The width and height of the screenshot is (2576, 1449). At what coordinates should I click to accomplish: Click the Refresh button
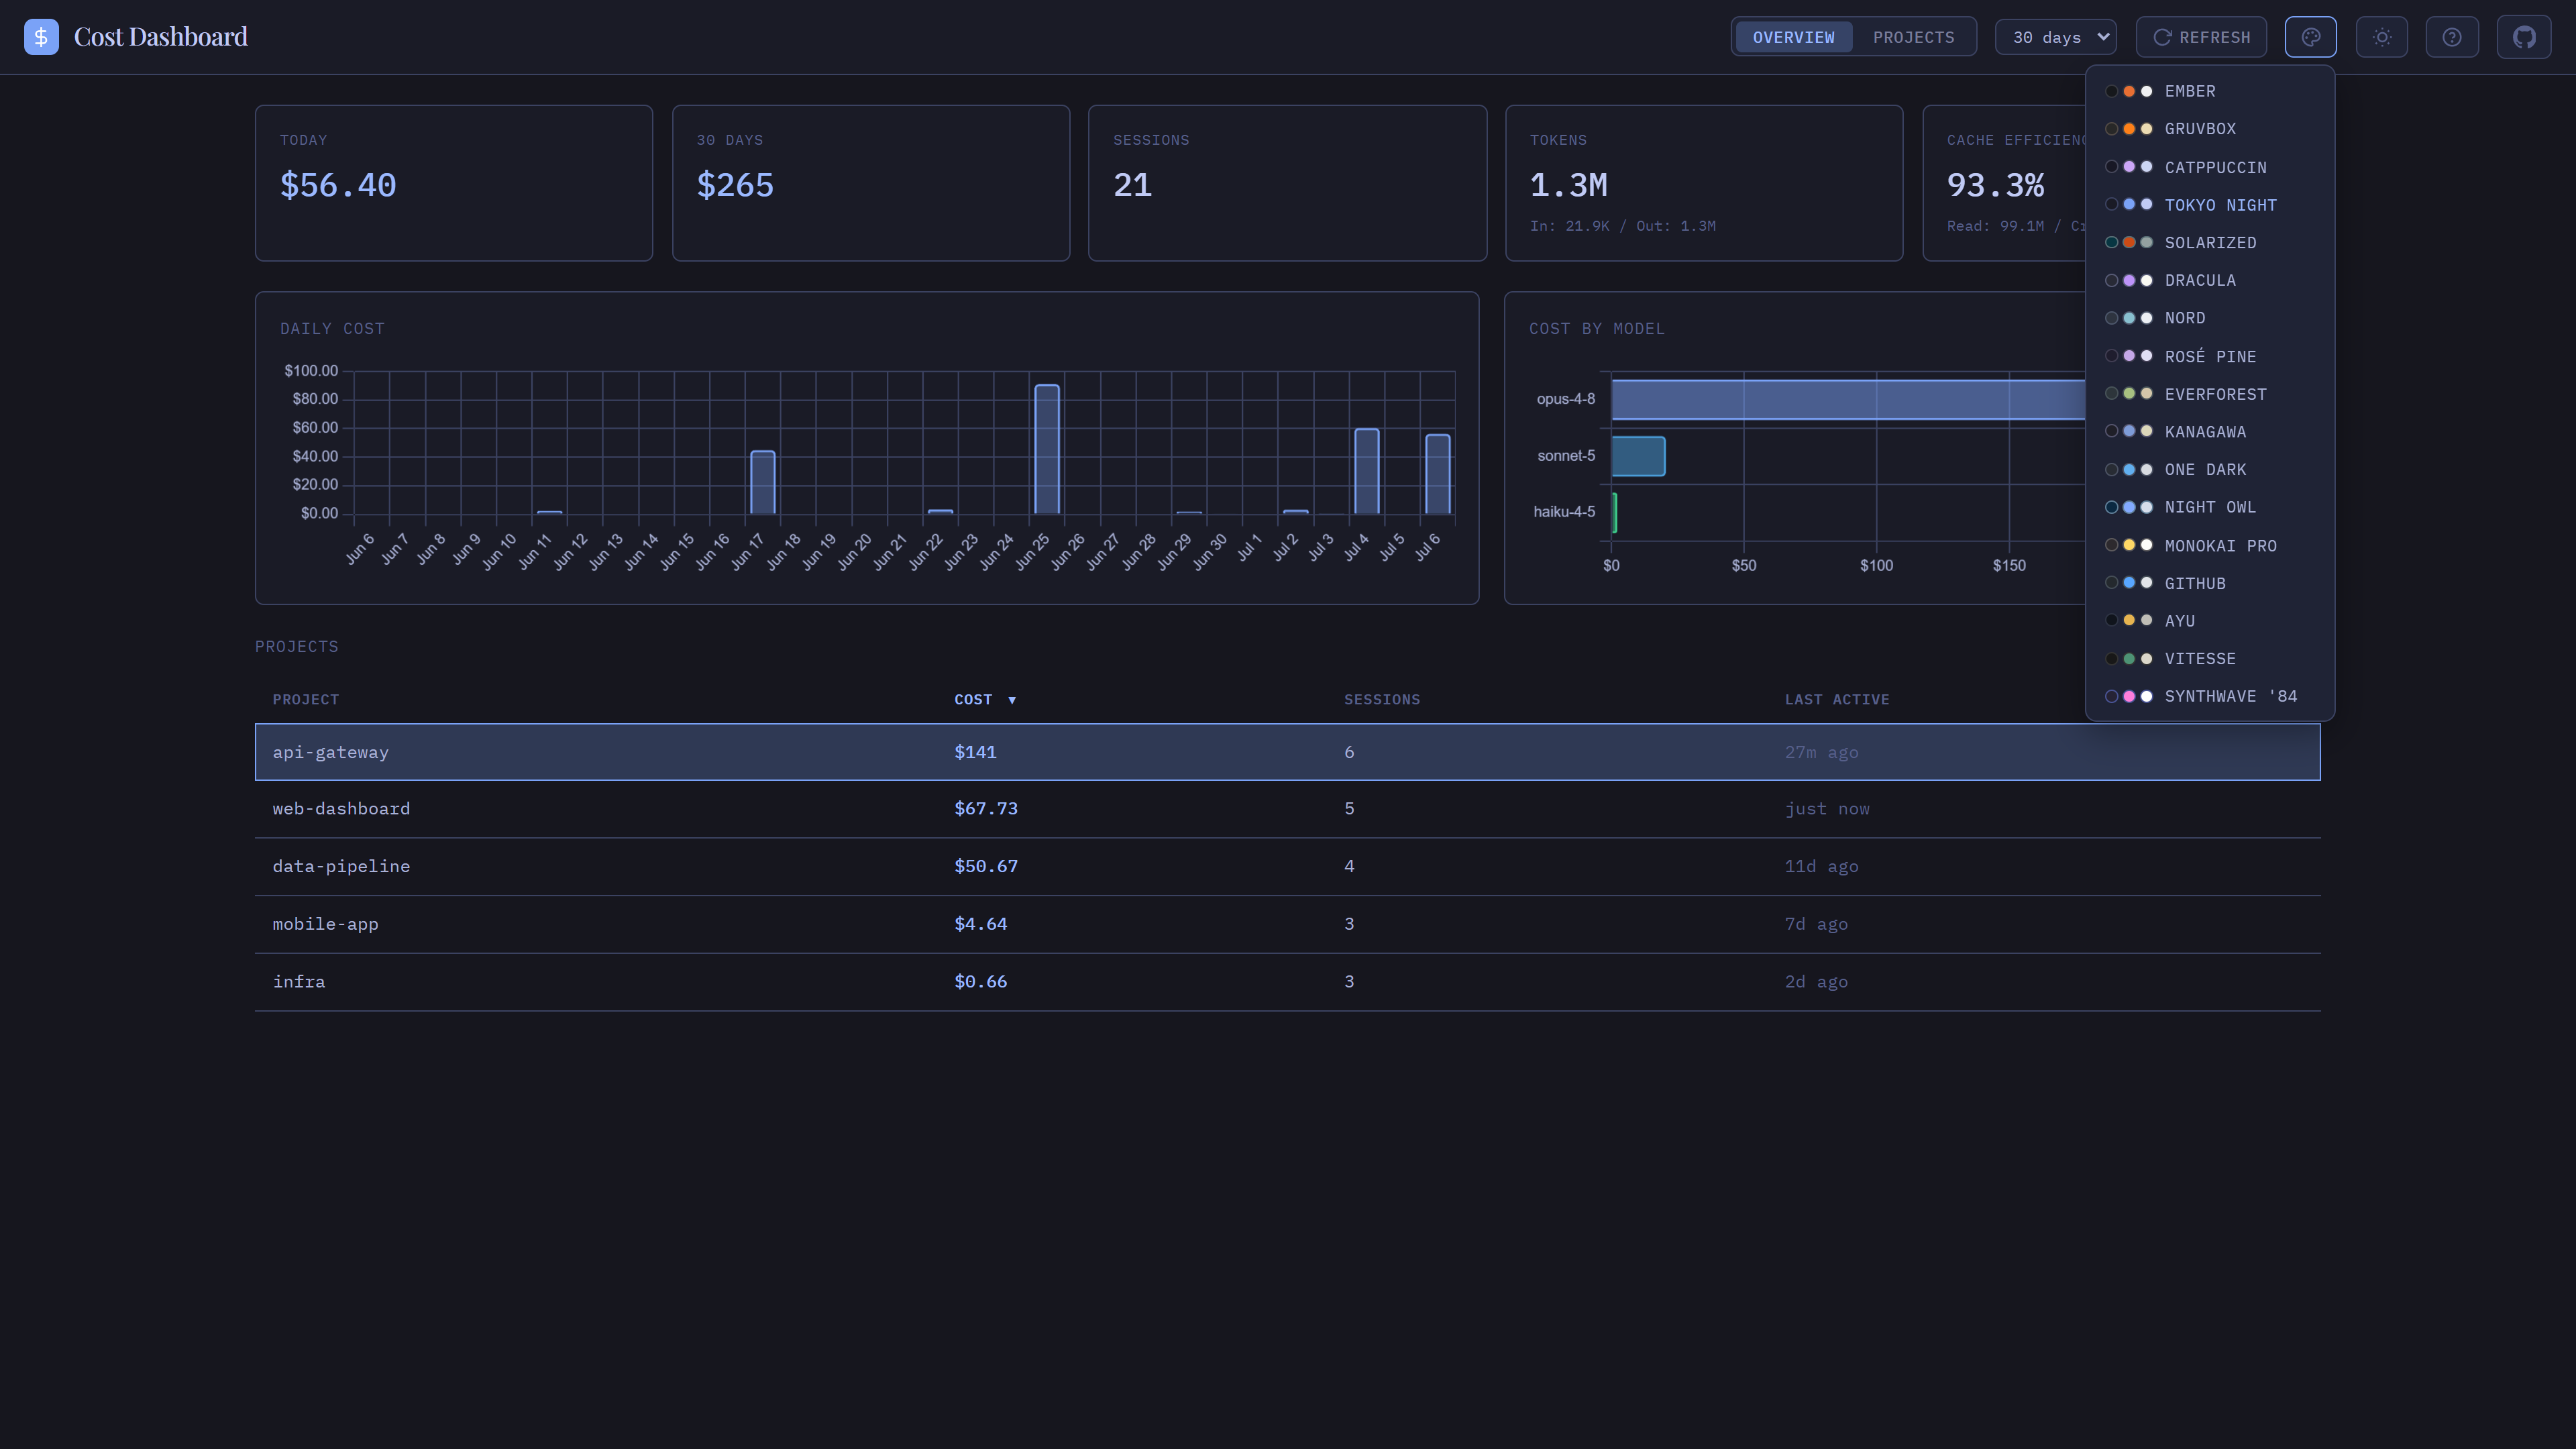point(2201,37)
